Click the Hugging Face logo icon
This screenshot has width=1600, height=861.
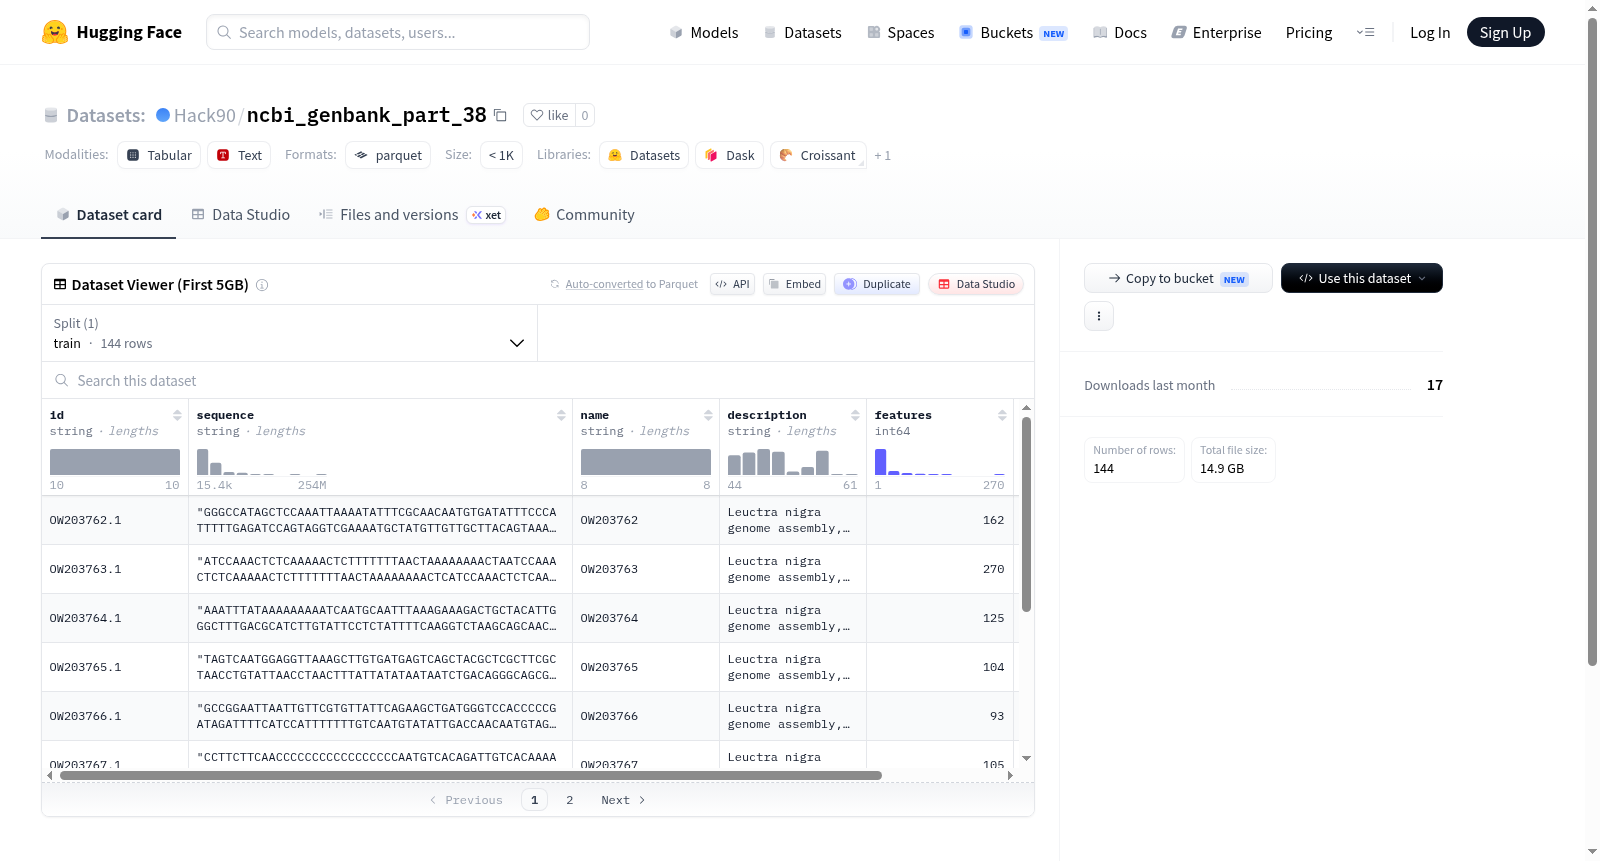55,32
